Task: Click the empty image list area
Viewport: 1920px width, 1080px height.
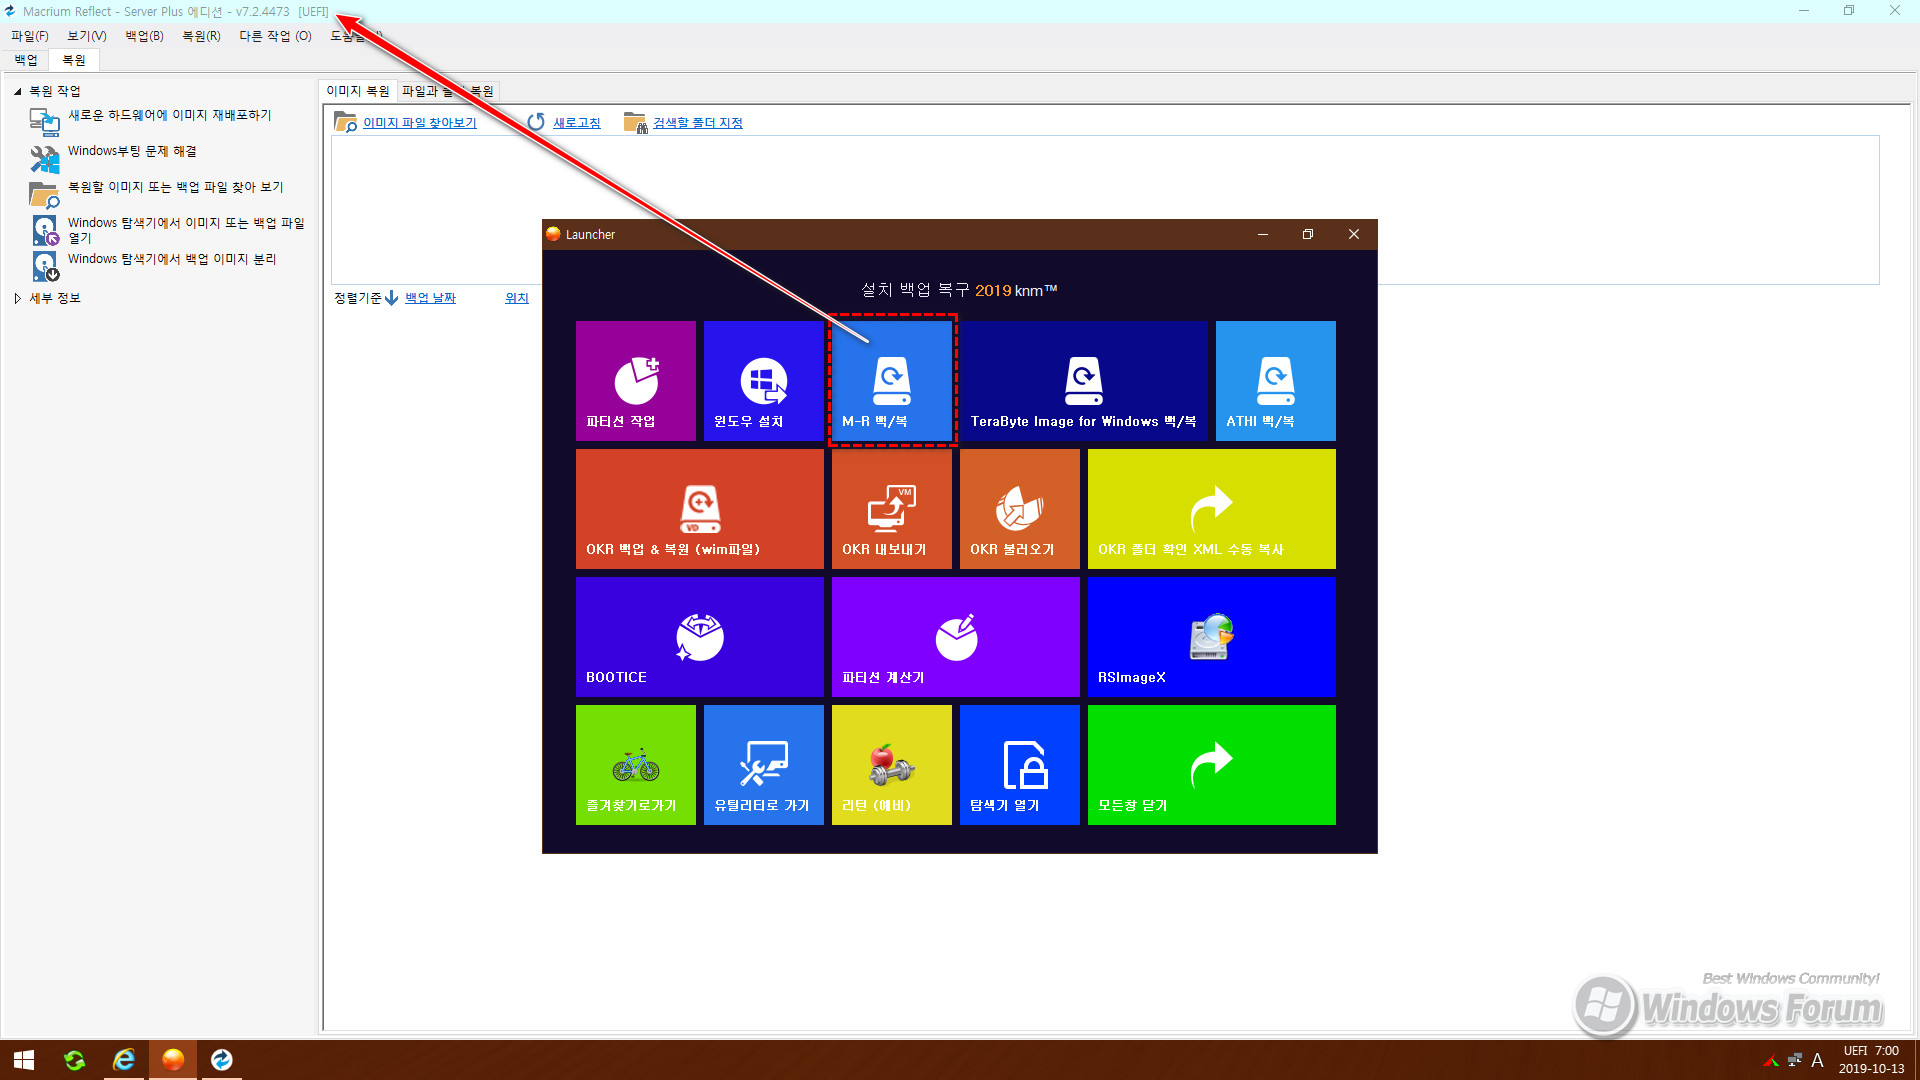Action: pos(1105,210)
